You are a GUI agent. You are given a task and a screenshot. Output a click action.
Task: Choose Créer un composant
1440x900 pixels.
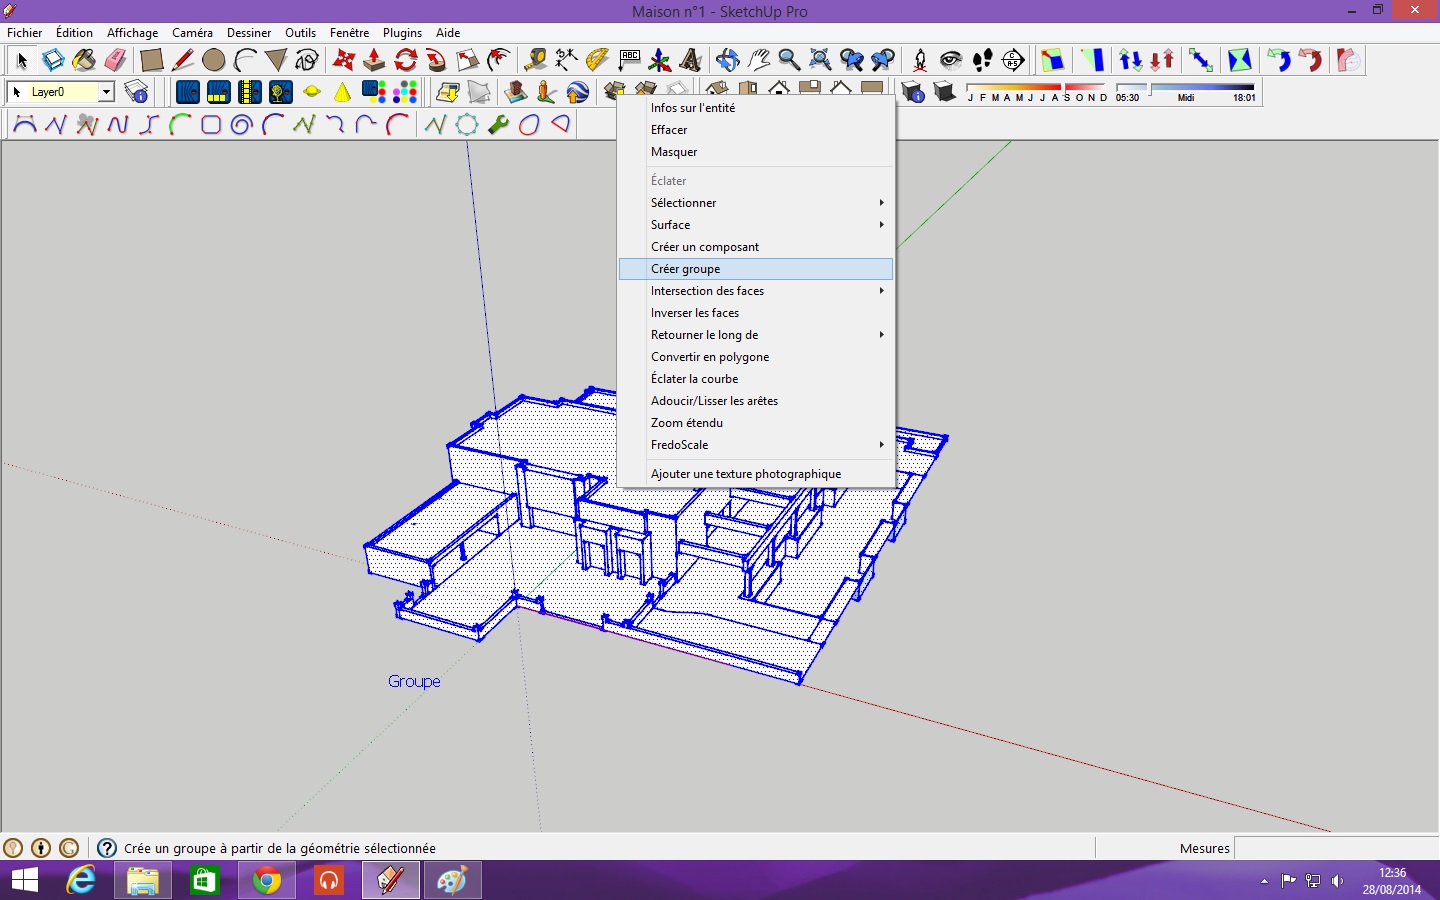756,247
